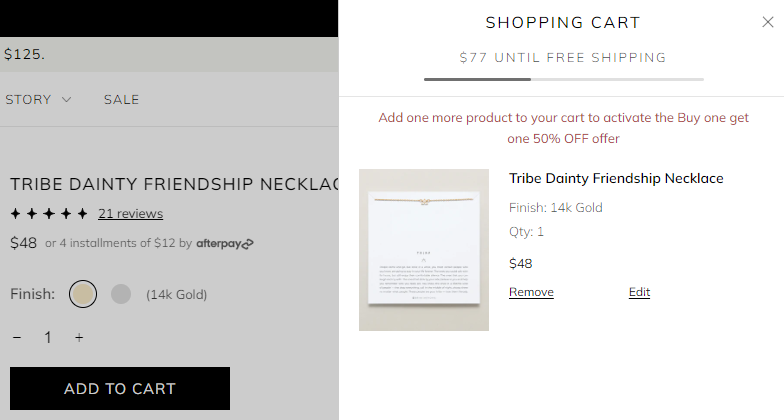
Task: Choose the silver finish swatch
Action: (x=121, y=294)
